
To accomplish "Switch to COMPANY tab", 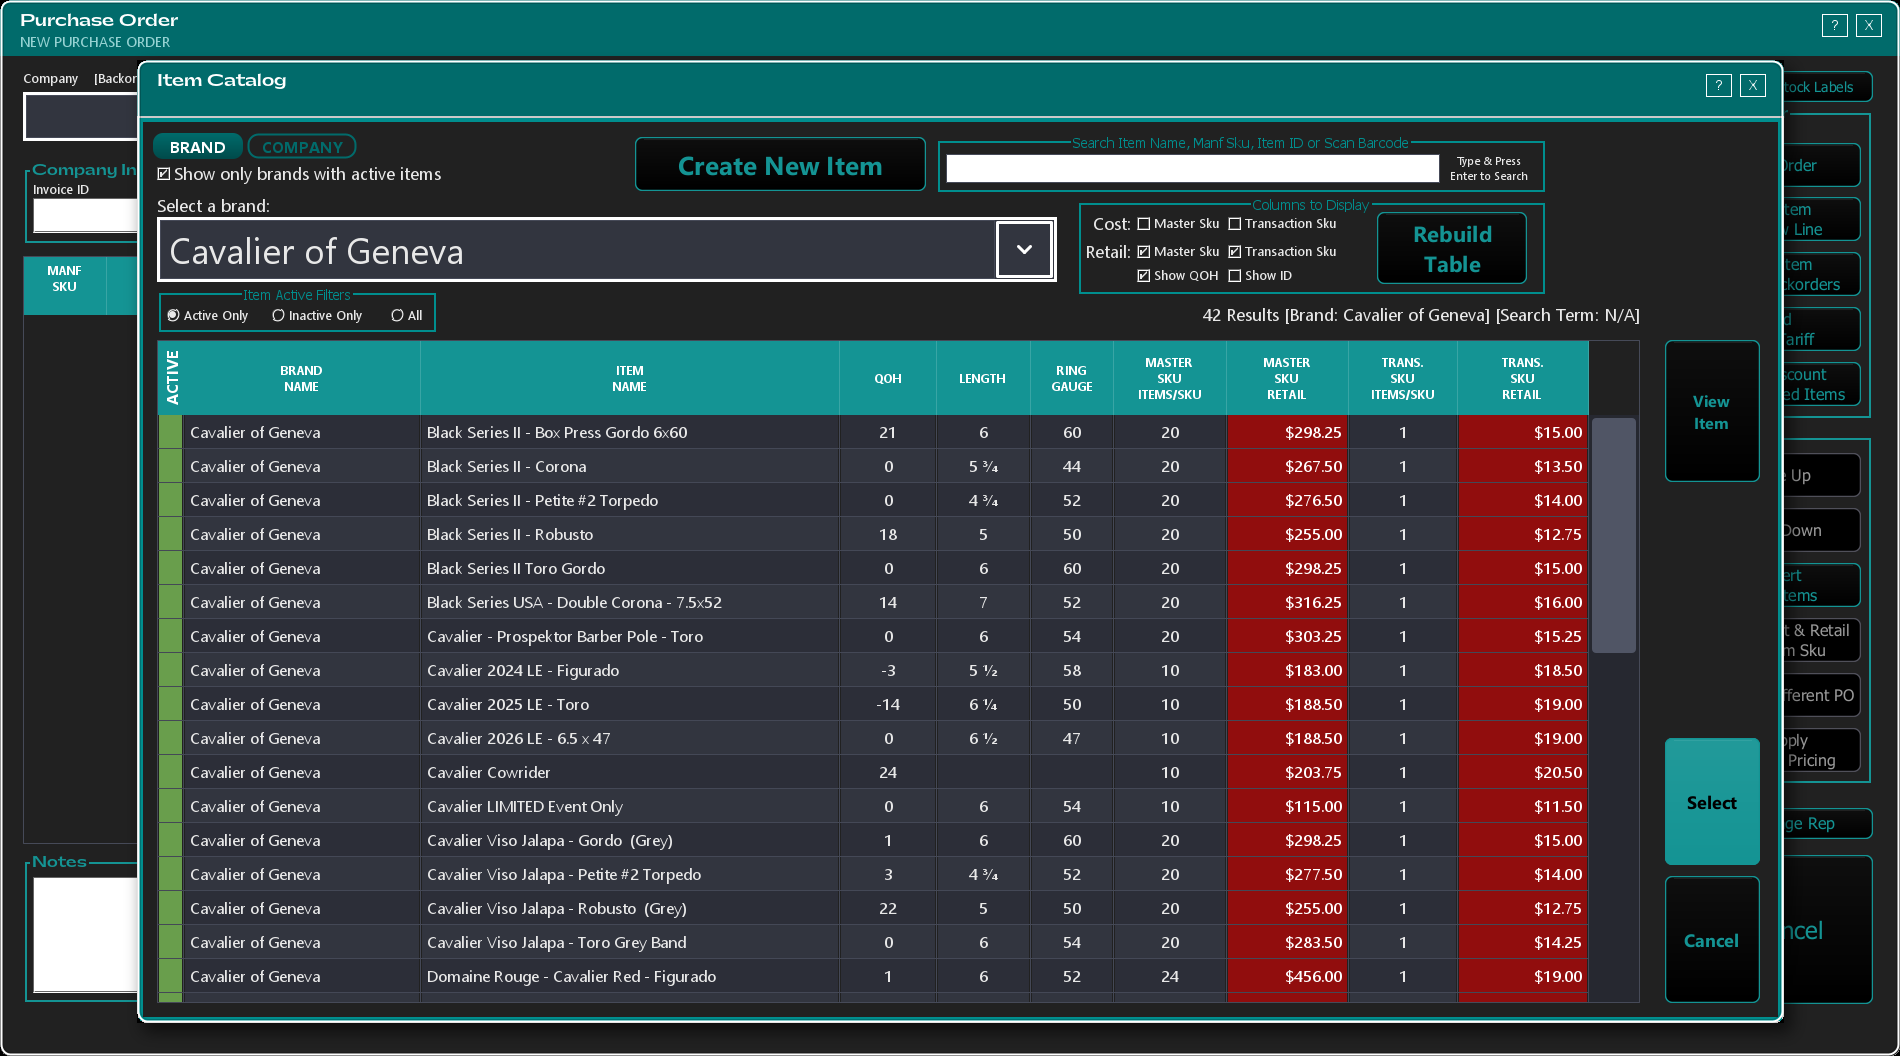I will pos(302,147).
